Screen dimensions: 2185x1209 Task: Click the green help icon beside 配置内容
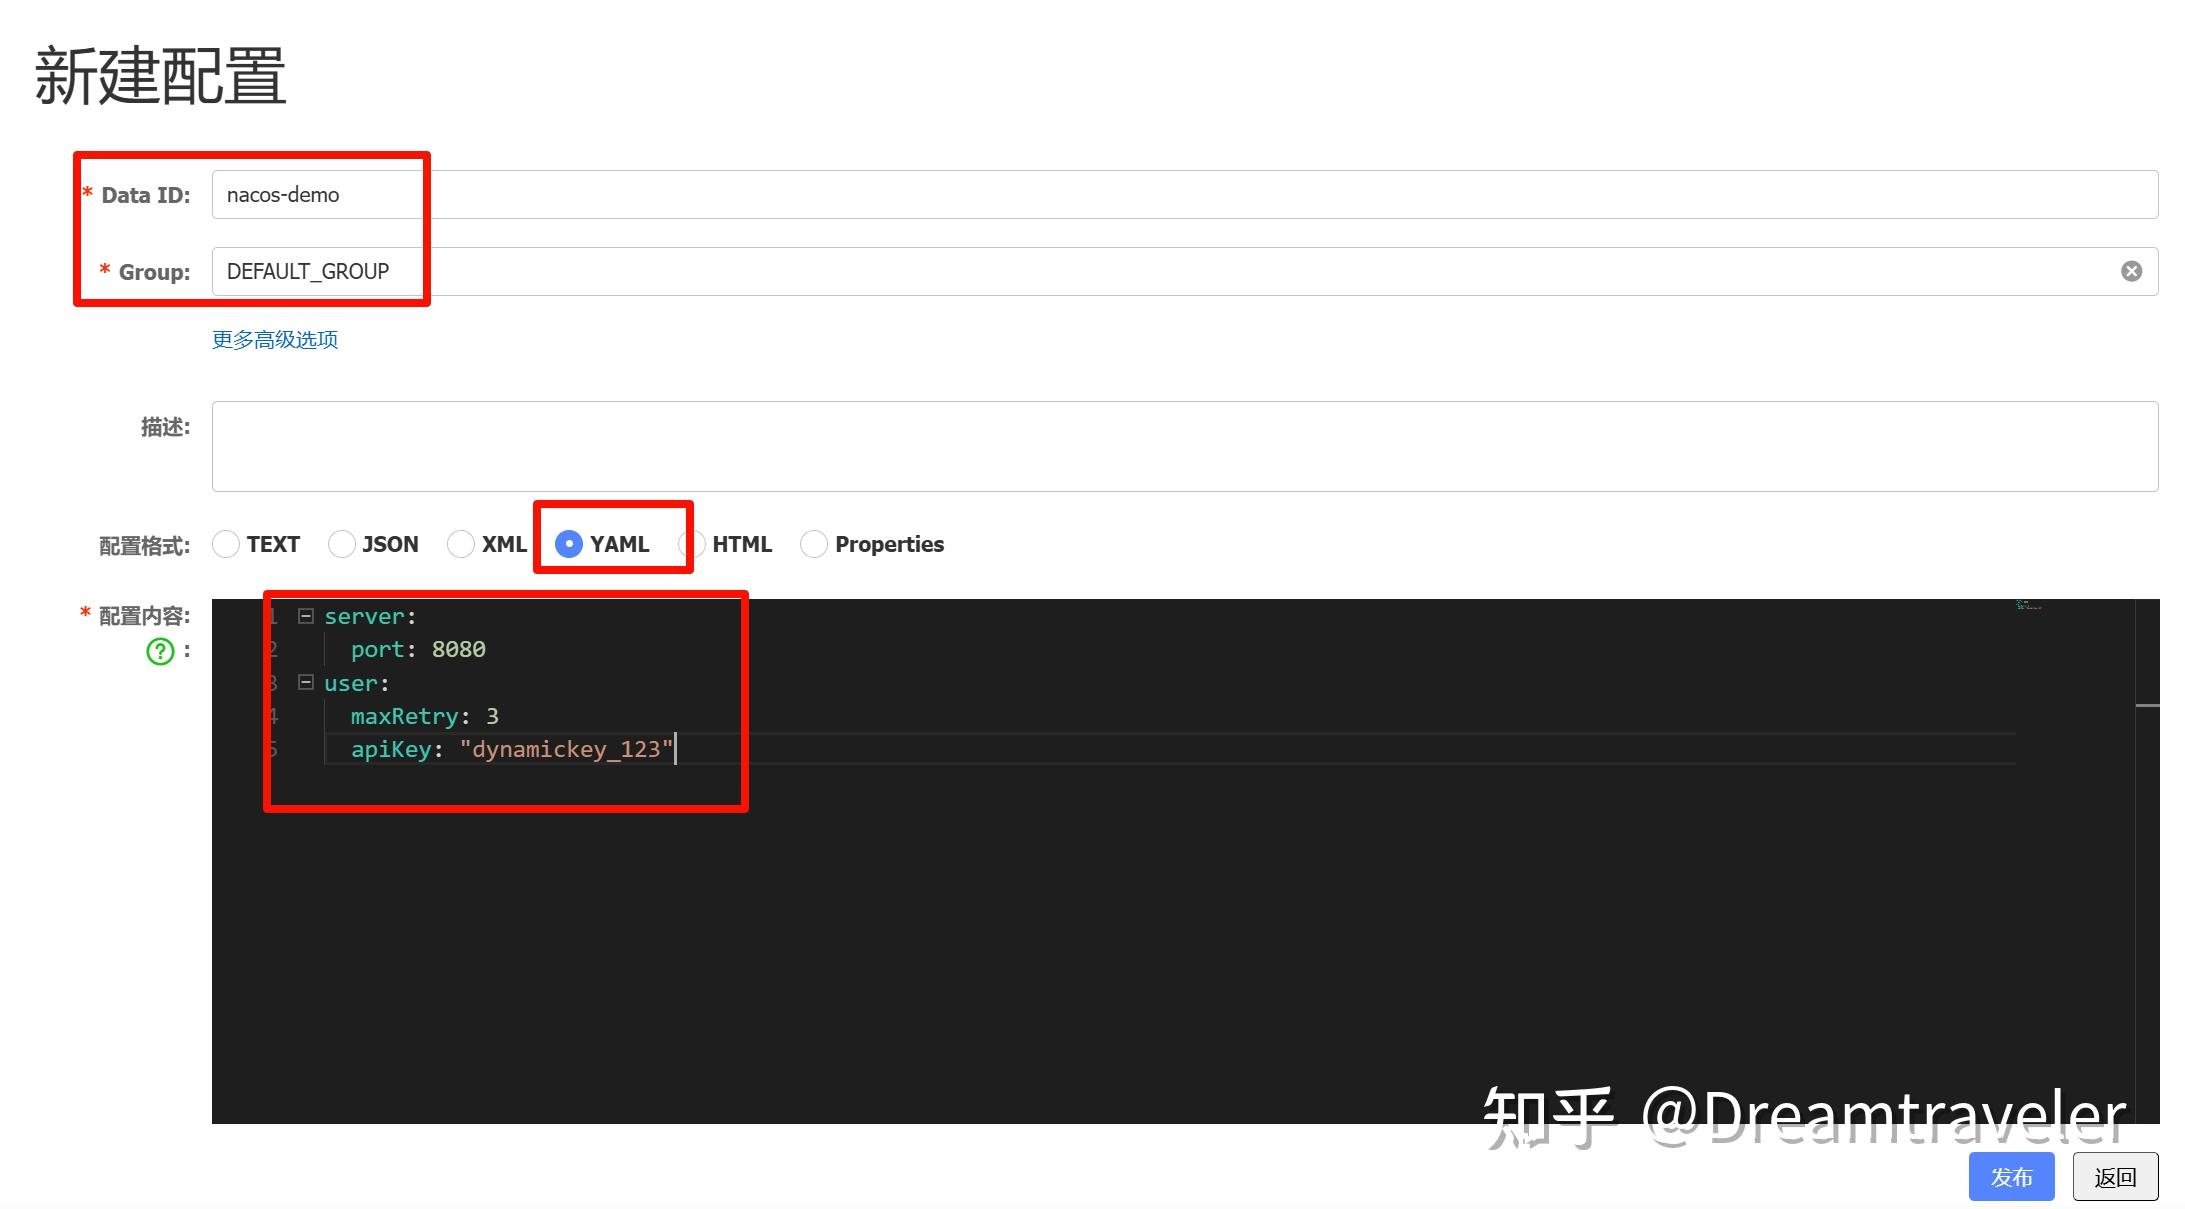click(x=159, y=652)
